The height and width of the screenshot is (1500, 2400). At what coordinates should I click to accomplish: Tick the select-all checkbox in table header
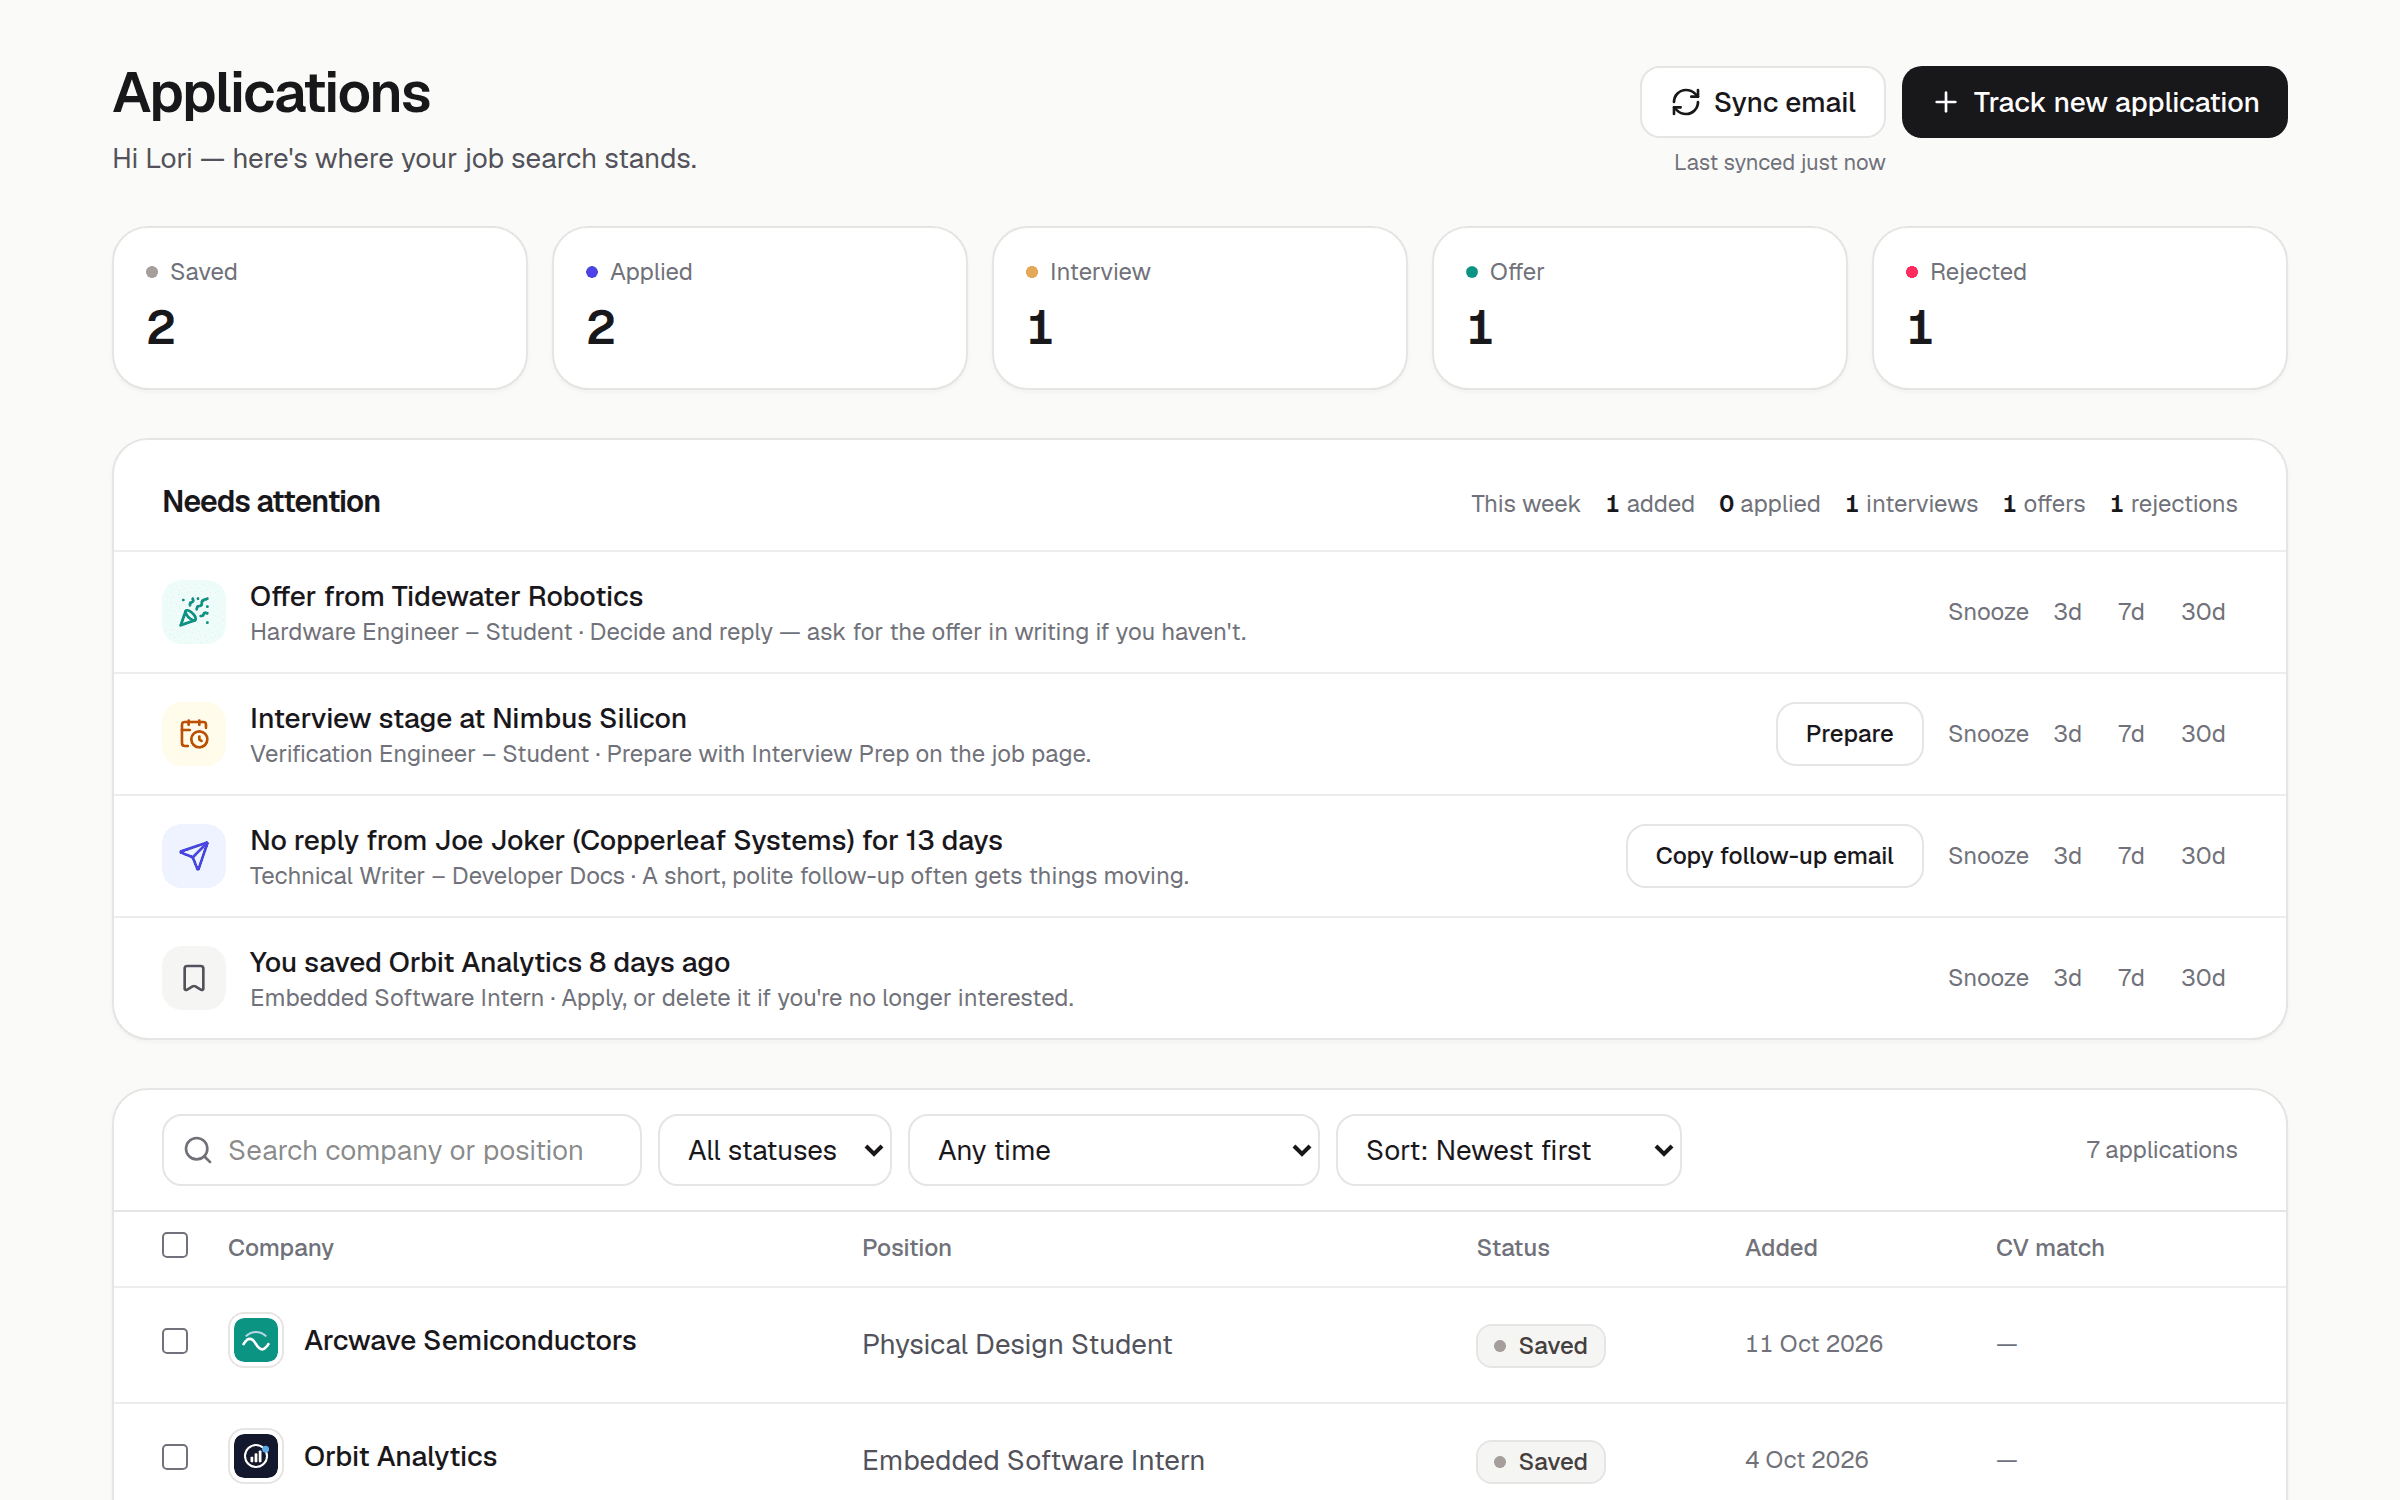175,1245
